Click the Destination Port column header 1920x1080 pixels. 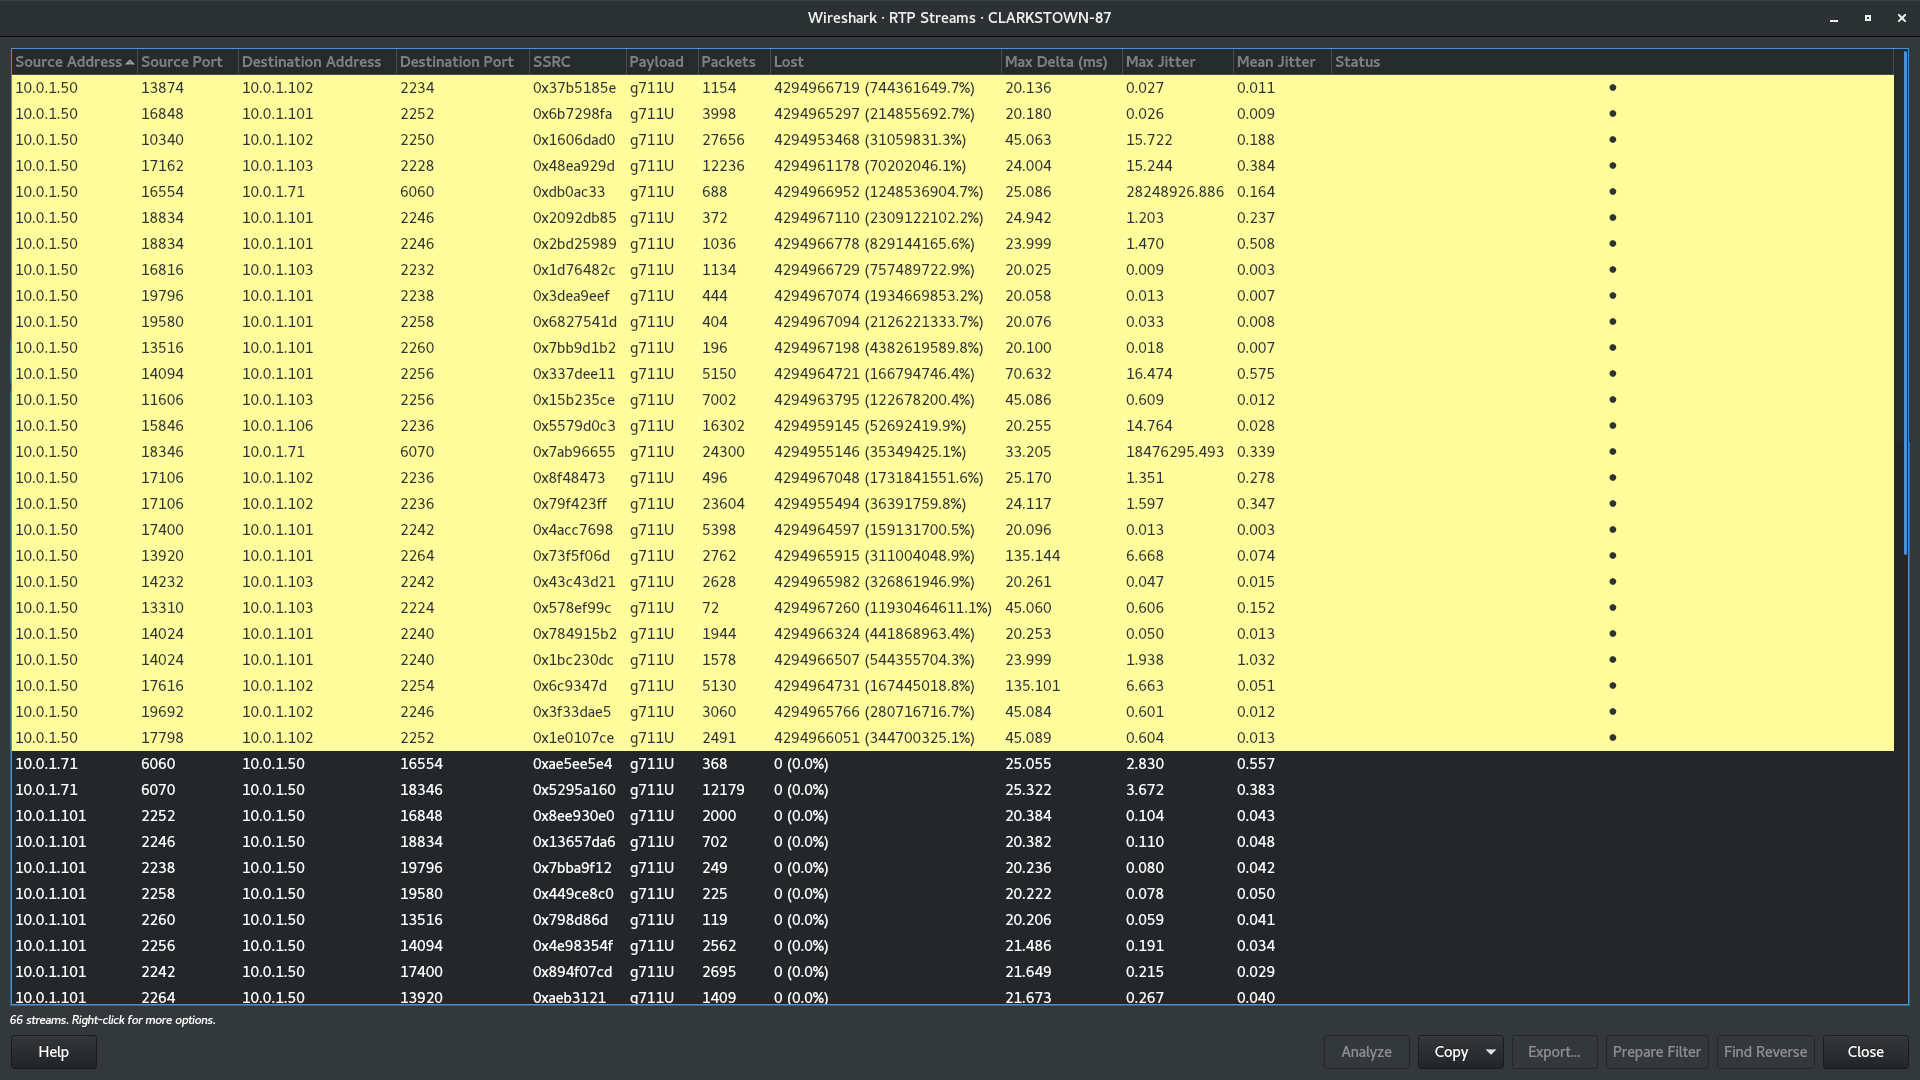point(462,62)
